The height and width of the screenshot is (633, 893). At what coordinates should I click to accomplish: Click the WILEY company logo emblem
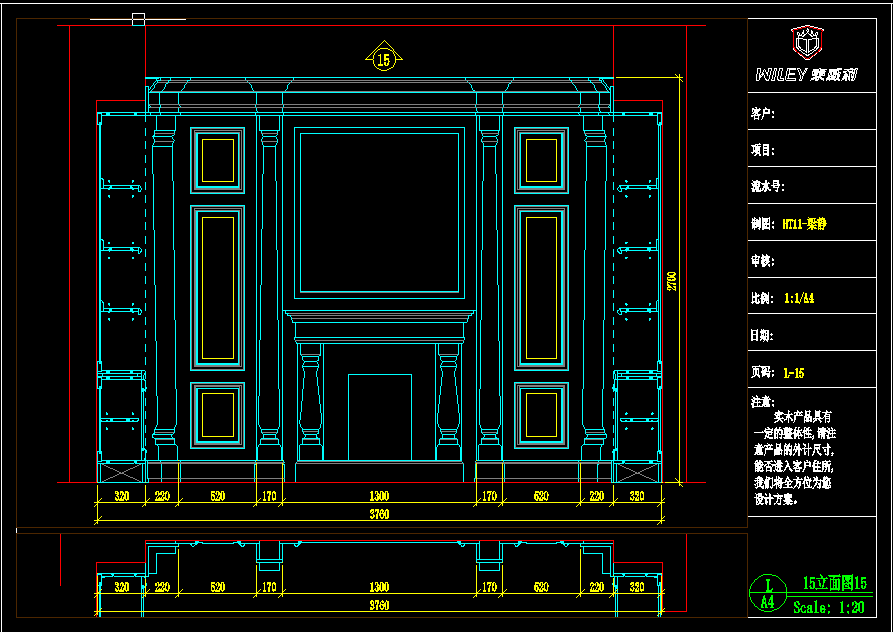click(807, 42)
